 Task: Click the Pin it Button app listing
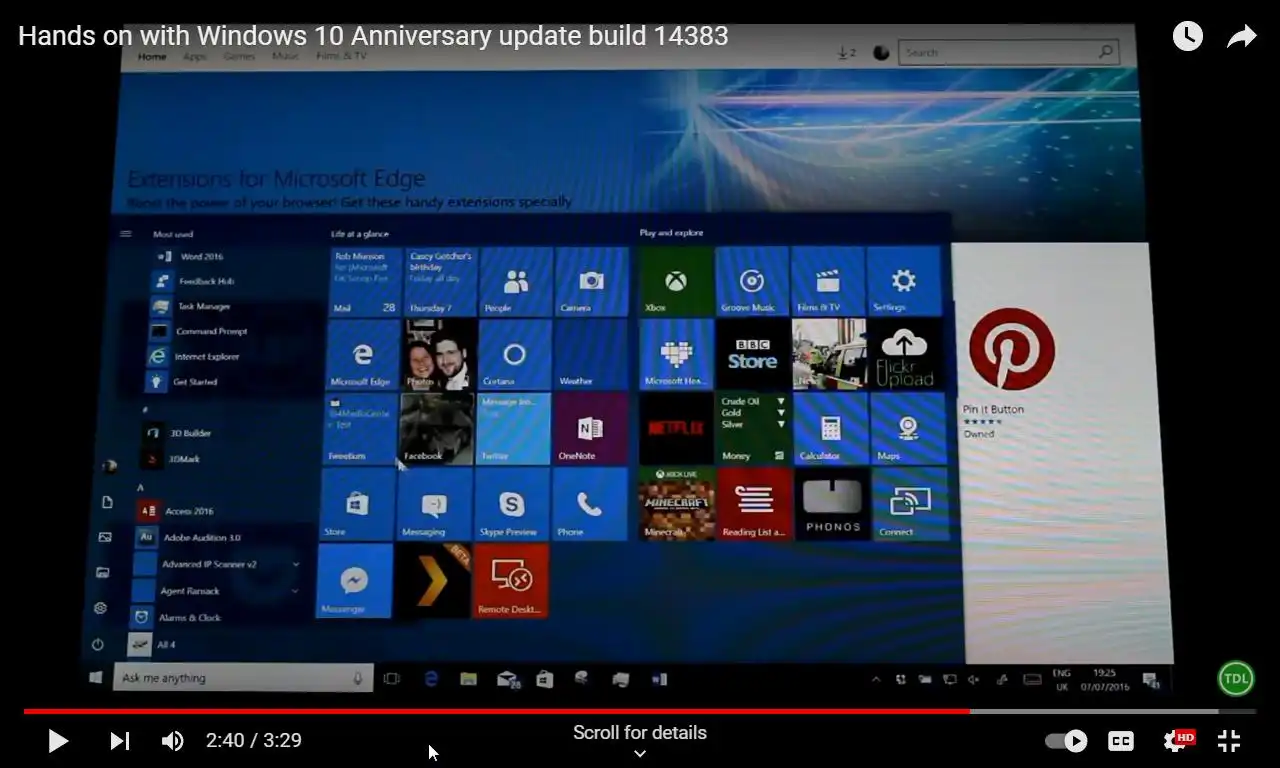coord(1011,372)
